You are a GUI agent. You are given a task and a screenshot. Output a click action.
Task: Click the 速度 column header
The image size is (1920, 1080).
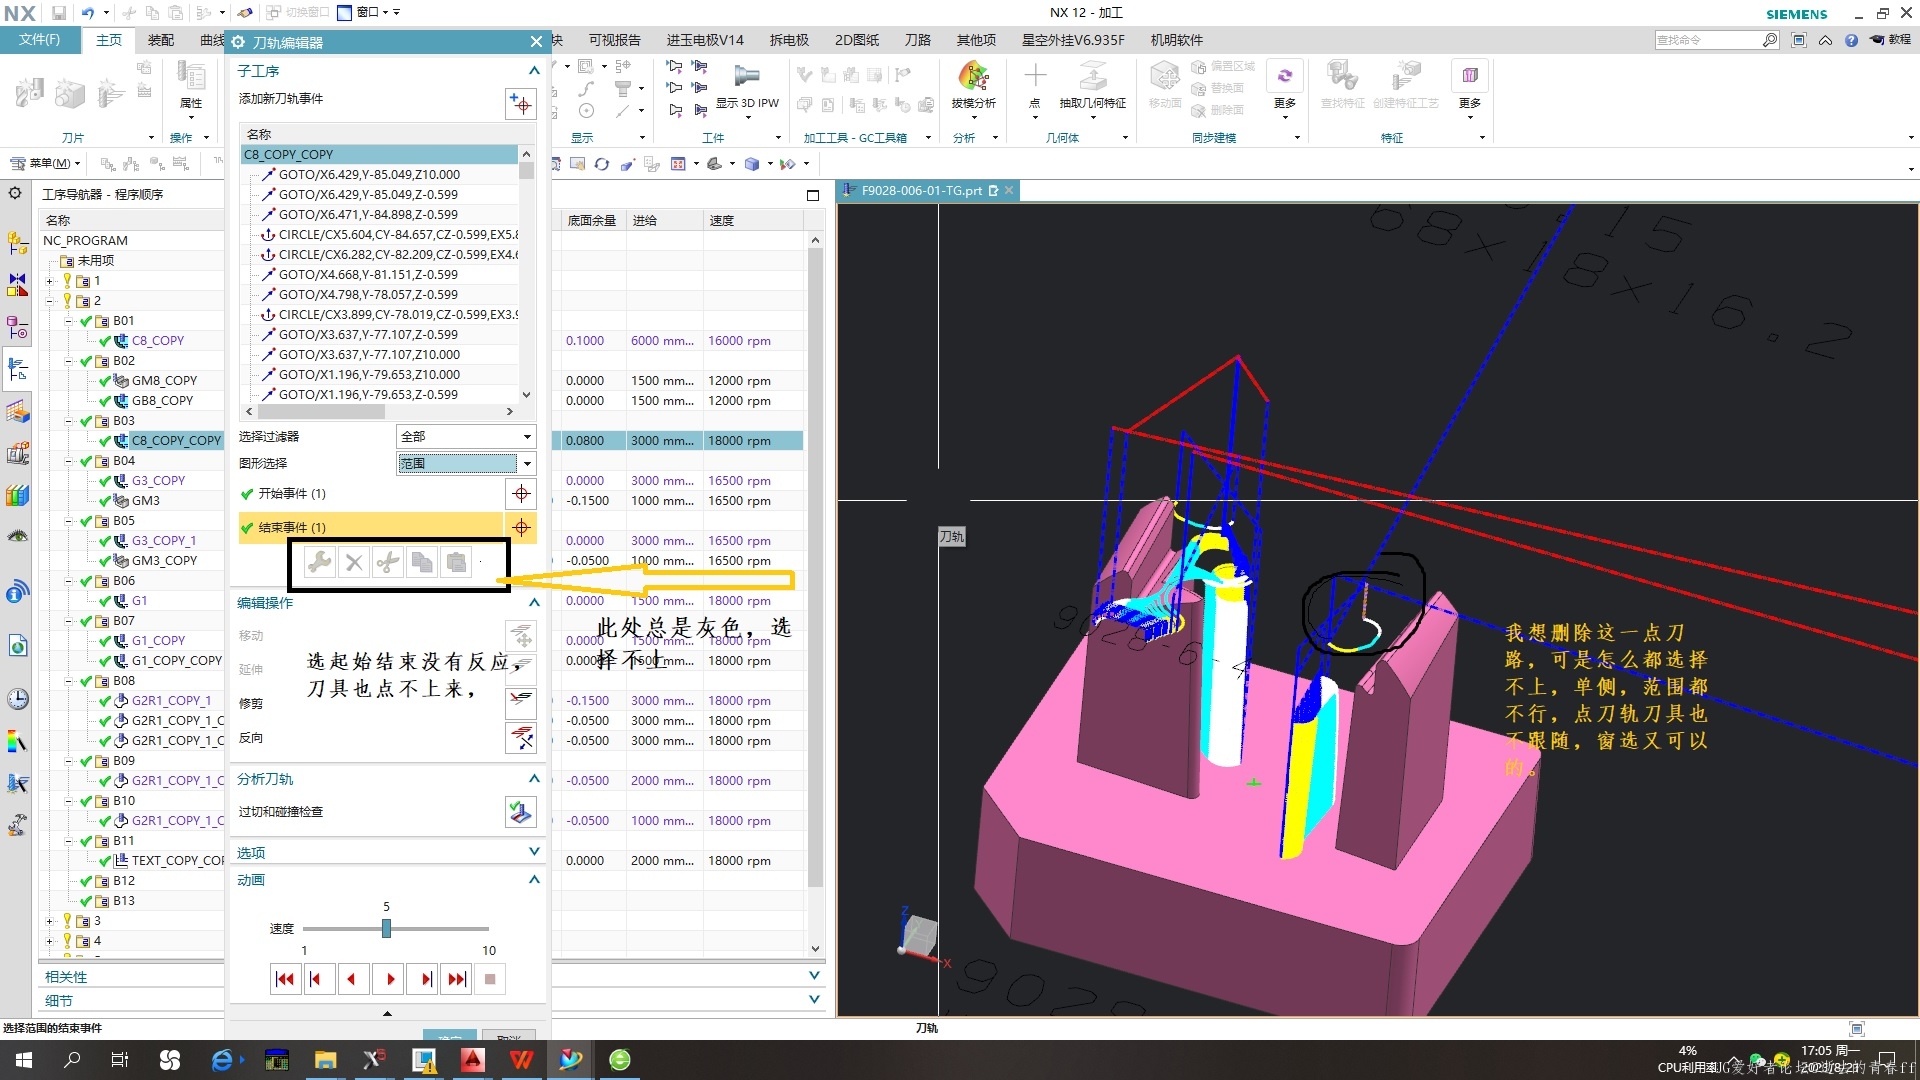tap(722, 220)
